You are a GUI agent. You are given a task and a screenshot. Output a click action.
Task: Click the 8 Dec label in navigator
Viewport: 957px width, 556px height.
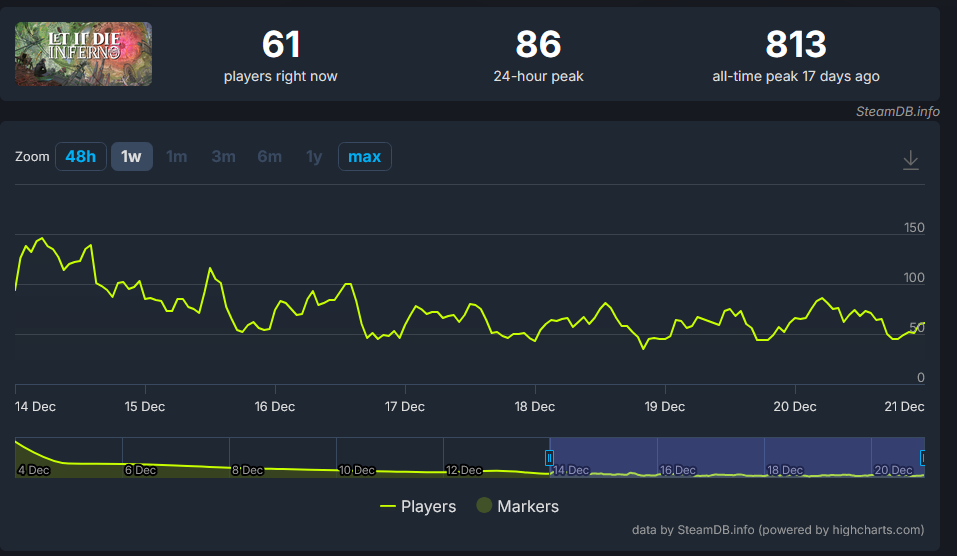(247, 470)
